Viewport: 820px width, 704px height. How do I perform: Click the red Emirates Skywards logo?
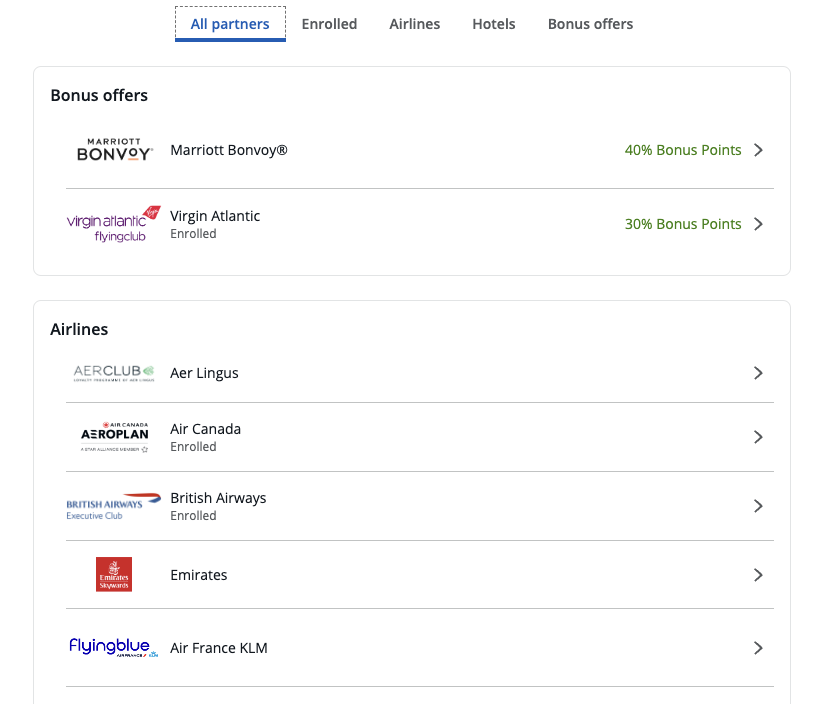point(114,575)
